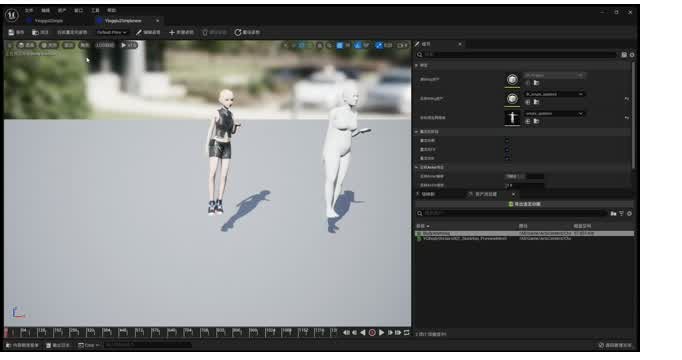The height and width of the screenshot is (360, 682).
Task: Click the Delete Pose trash button
Action: 214,32
